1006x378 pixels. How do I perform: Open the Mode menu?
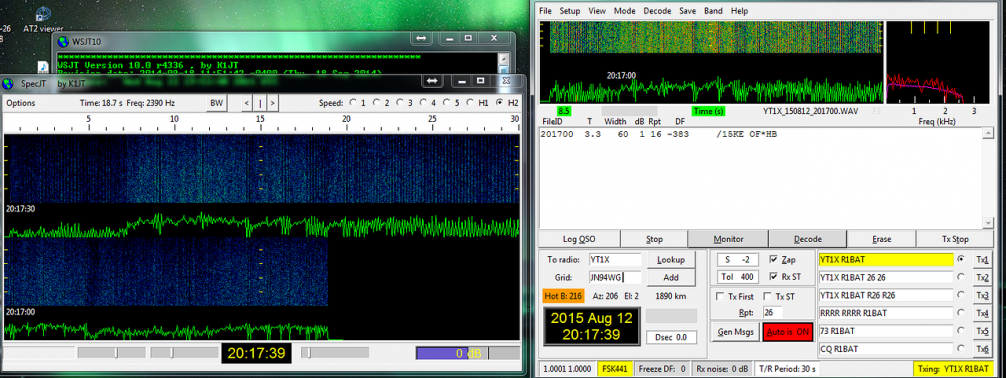(625, 11)
